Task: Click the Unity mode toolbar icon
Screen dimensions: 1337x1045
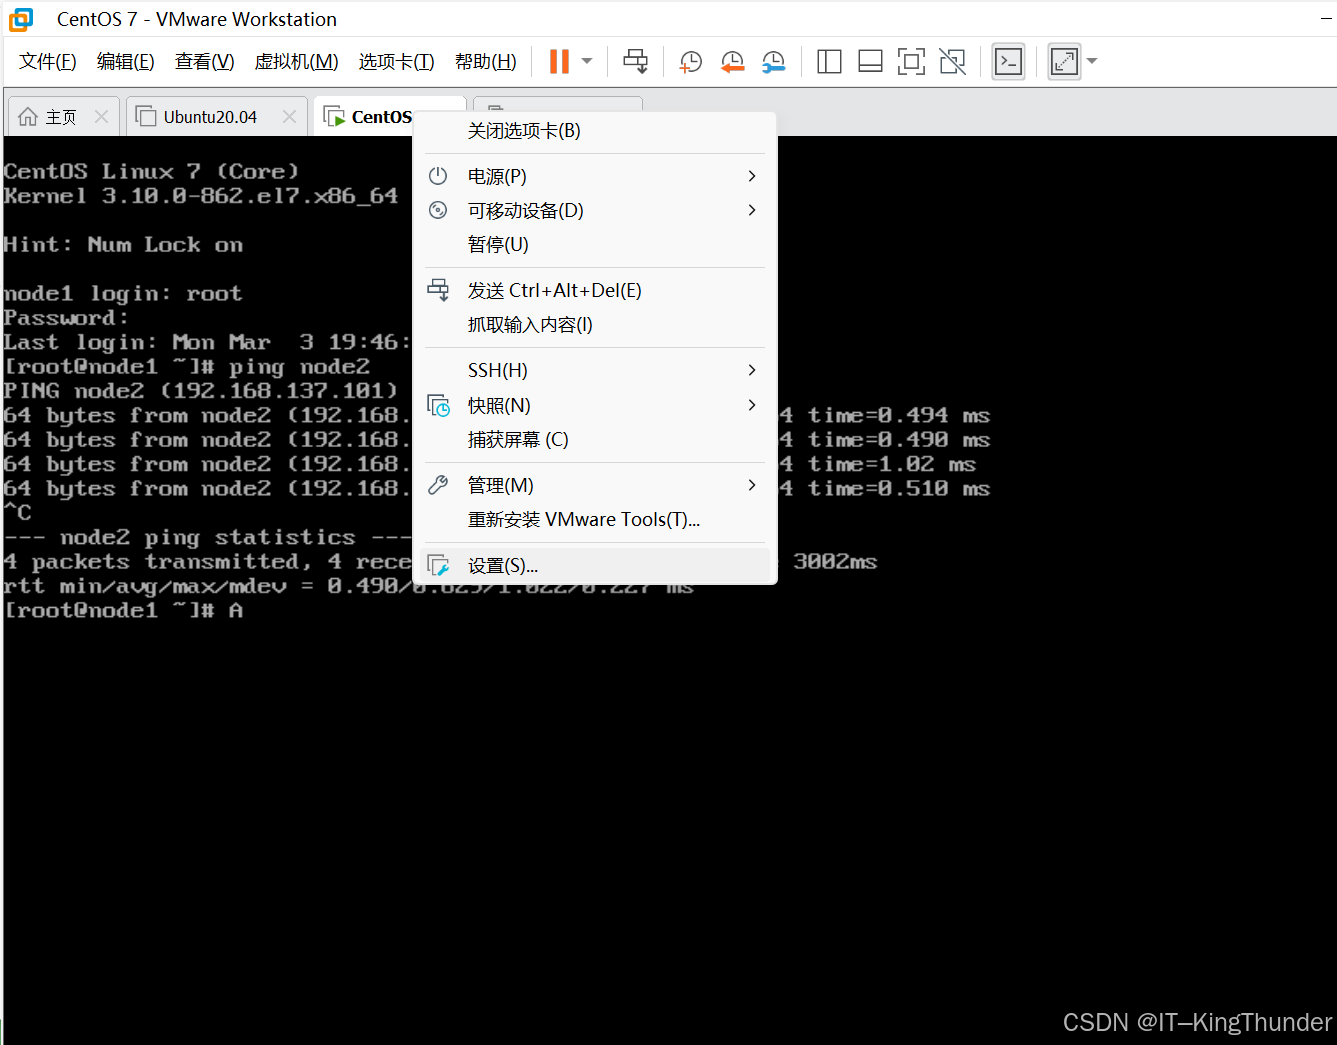Action: [x=952, y=62]
